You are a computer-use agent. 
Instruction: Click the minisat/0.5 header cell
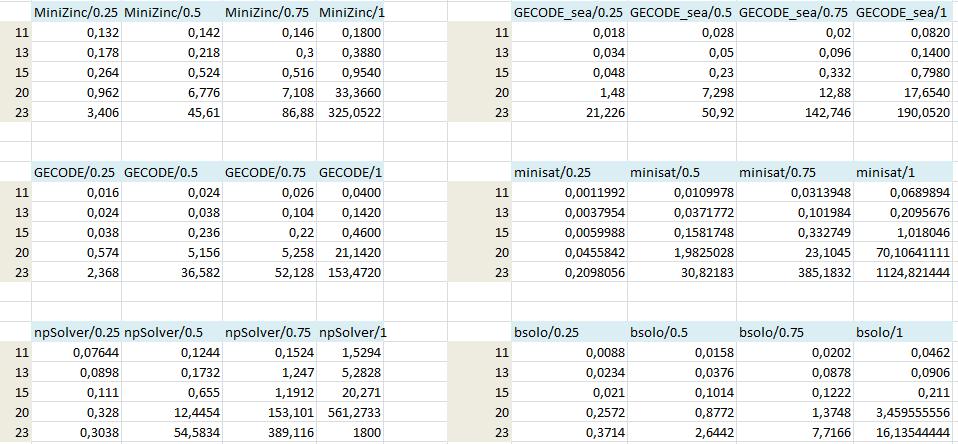(x=682, y=172)
